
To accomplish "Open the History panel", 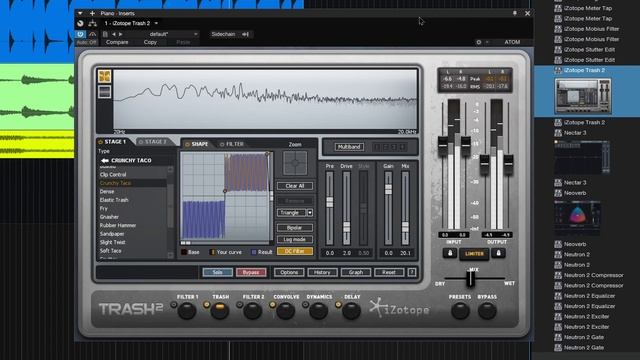I will click(x=322, y=272).
